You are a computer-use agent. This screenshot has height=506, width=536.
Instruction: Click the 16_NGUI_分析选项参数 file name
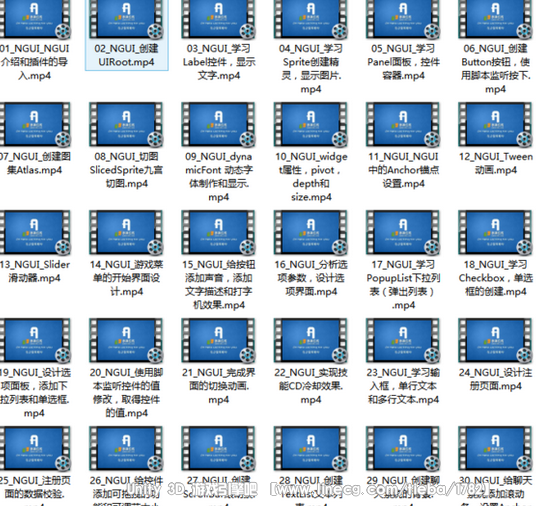311,278
